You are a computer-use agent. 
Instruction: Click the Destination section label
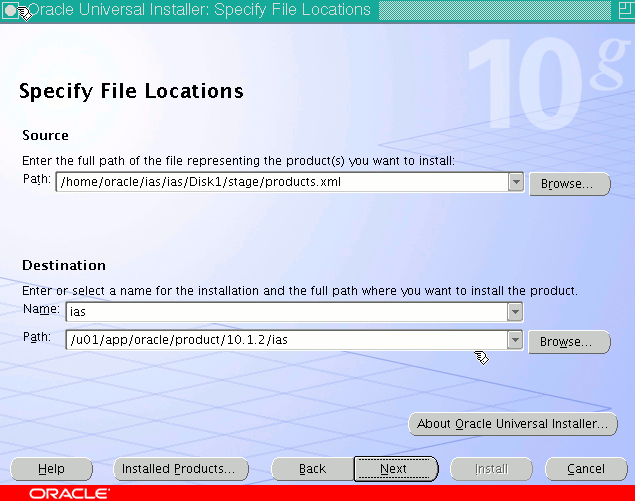[x=64, y=265]
